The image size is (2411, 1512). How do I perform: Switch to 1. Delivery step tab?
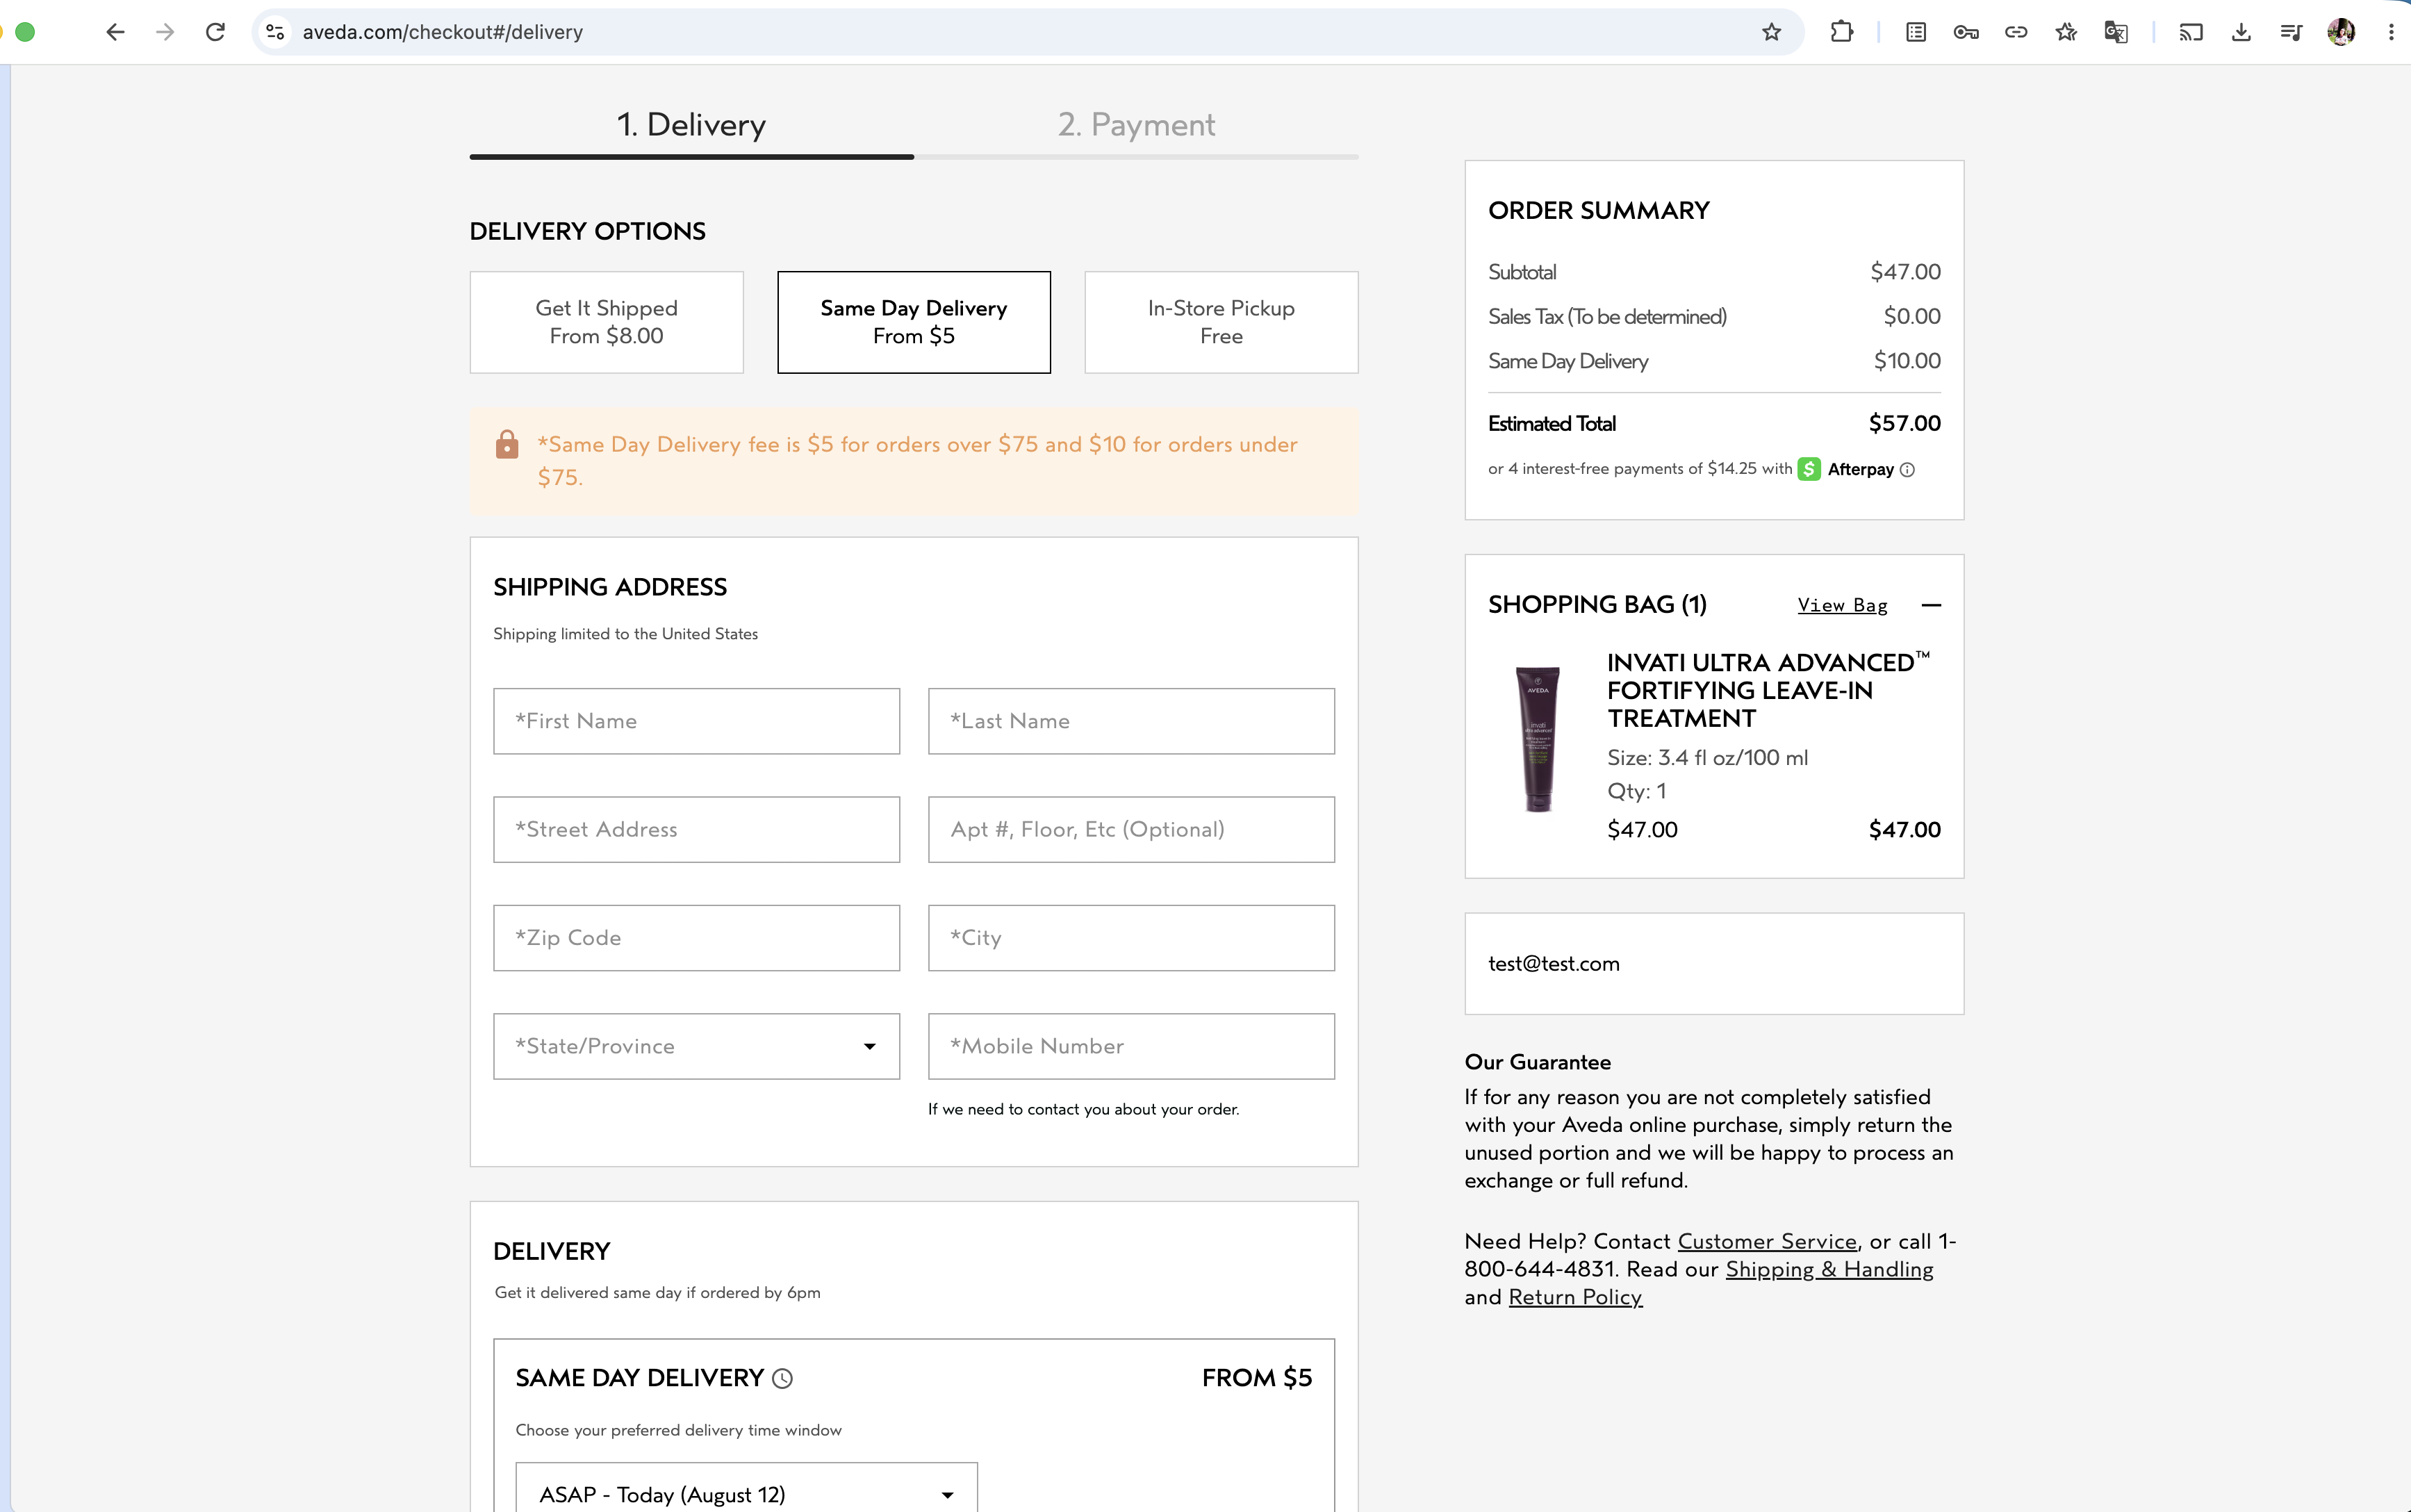tap(691, 125)
